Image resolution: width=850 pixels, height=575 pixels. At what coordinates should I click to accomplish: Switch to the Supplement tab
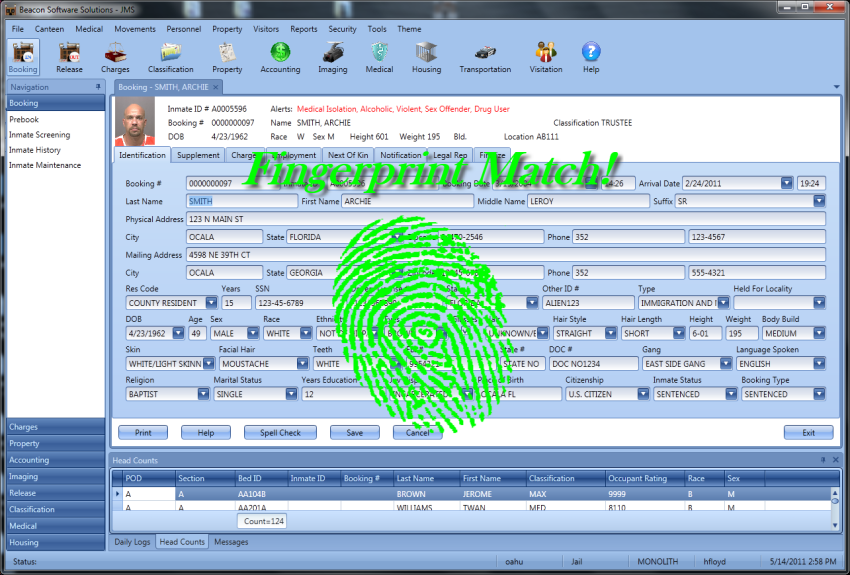198,156
